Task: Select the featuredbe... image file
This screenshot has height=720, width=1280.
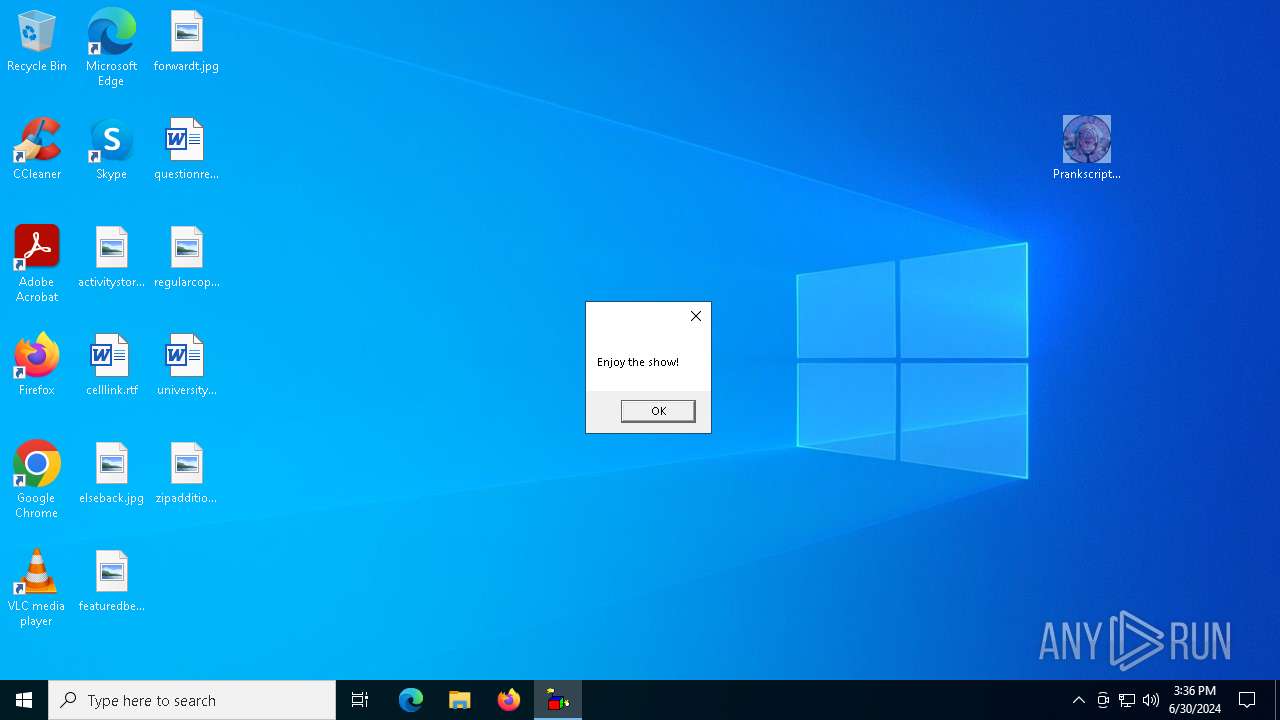Action: [x=111, y=581]
